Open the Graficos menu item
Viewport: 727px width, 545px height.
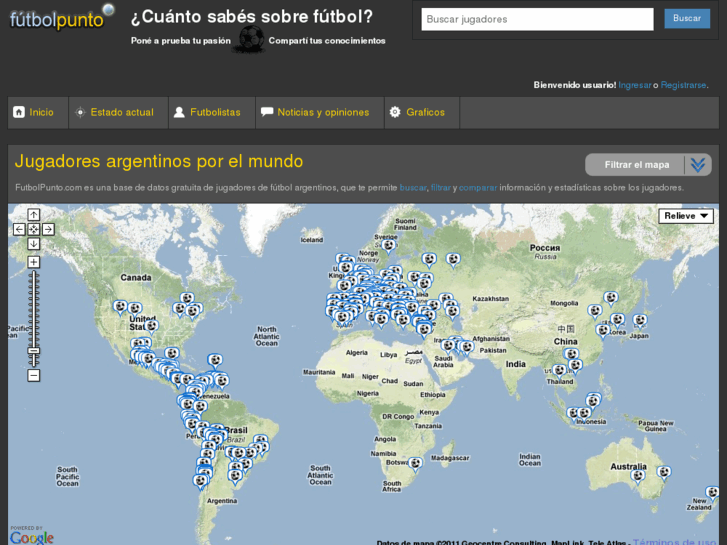[x=422, y=112]
